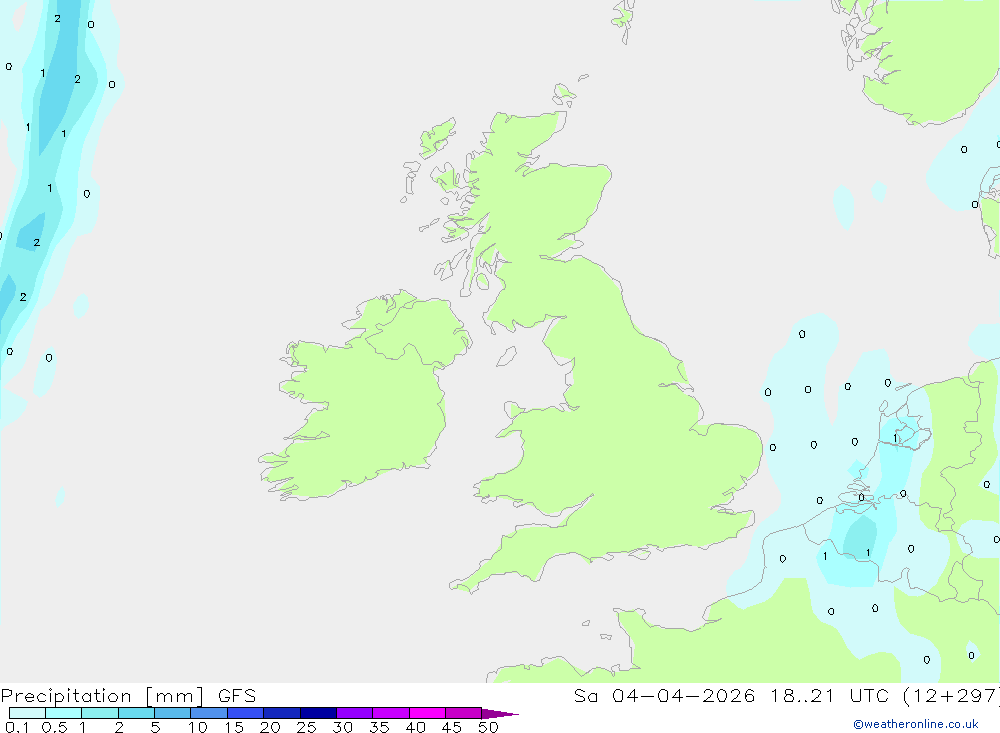Select the 0.5–1 mm legend swatch
This screenshot has width=1000, height=733.
[63, 713]
